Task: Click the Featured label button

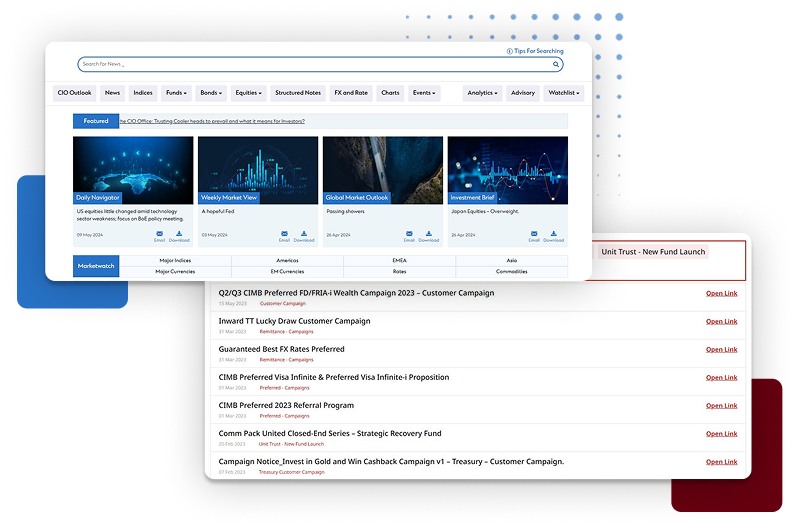Action: pos(96,121)
